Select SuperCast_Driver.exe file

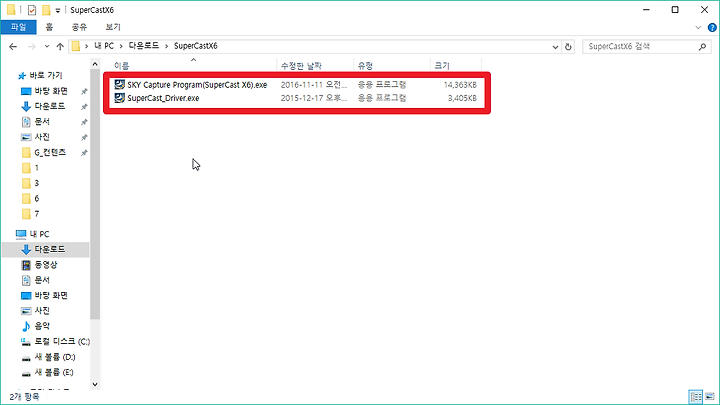(x=163, y=98)
